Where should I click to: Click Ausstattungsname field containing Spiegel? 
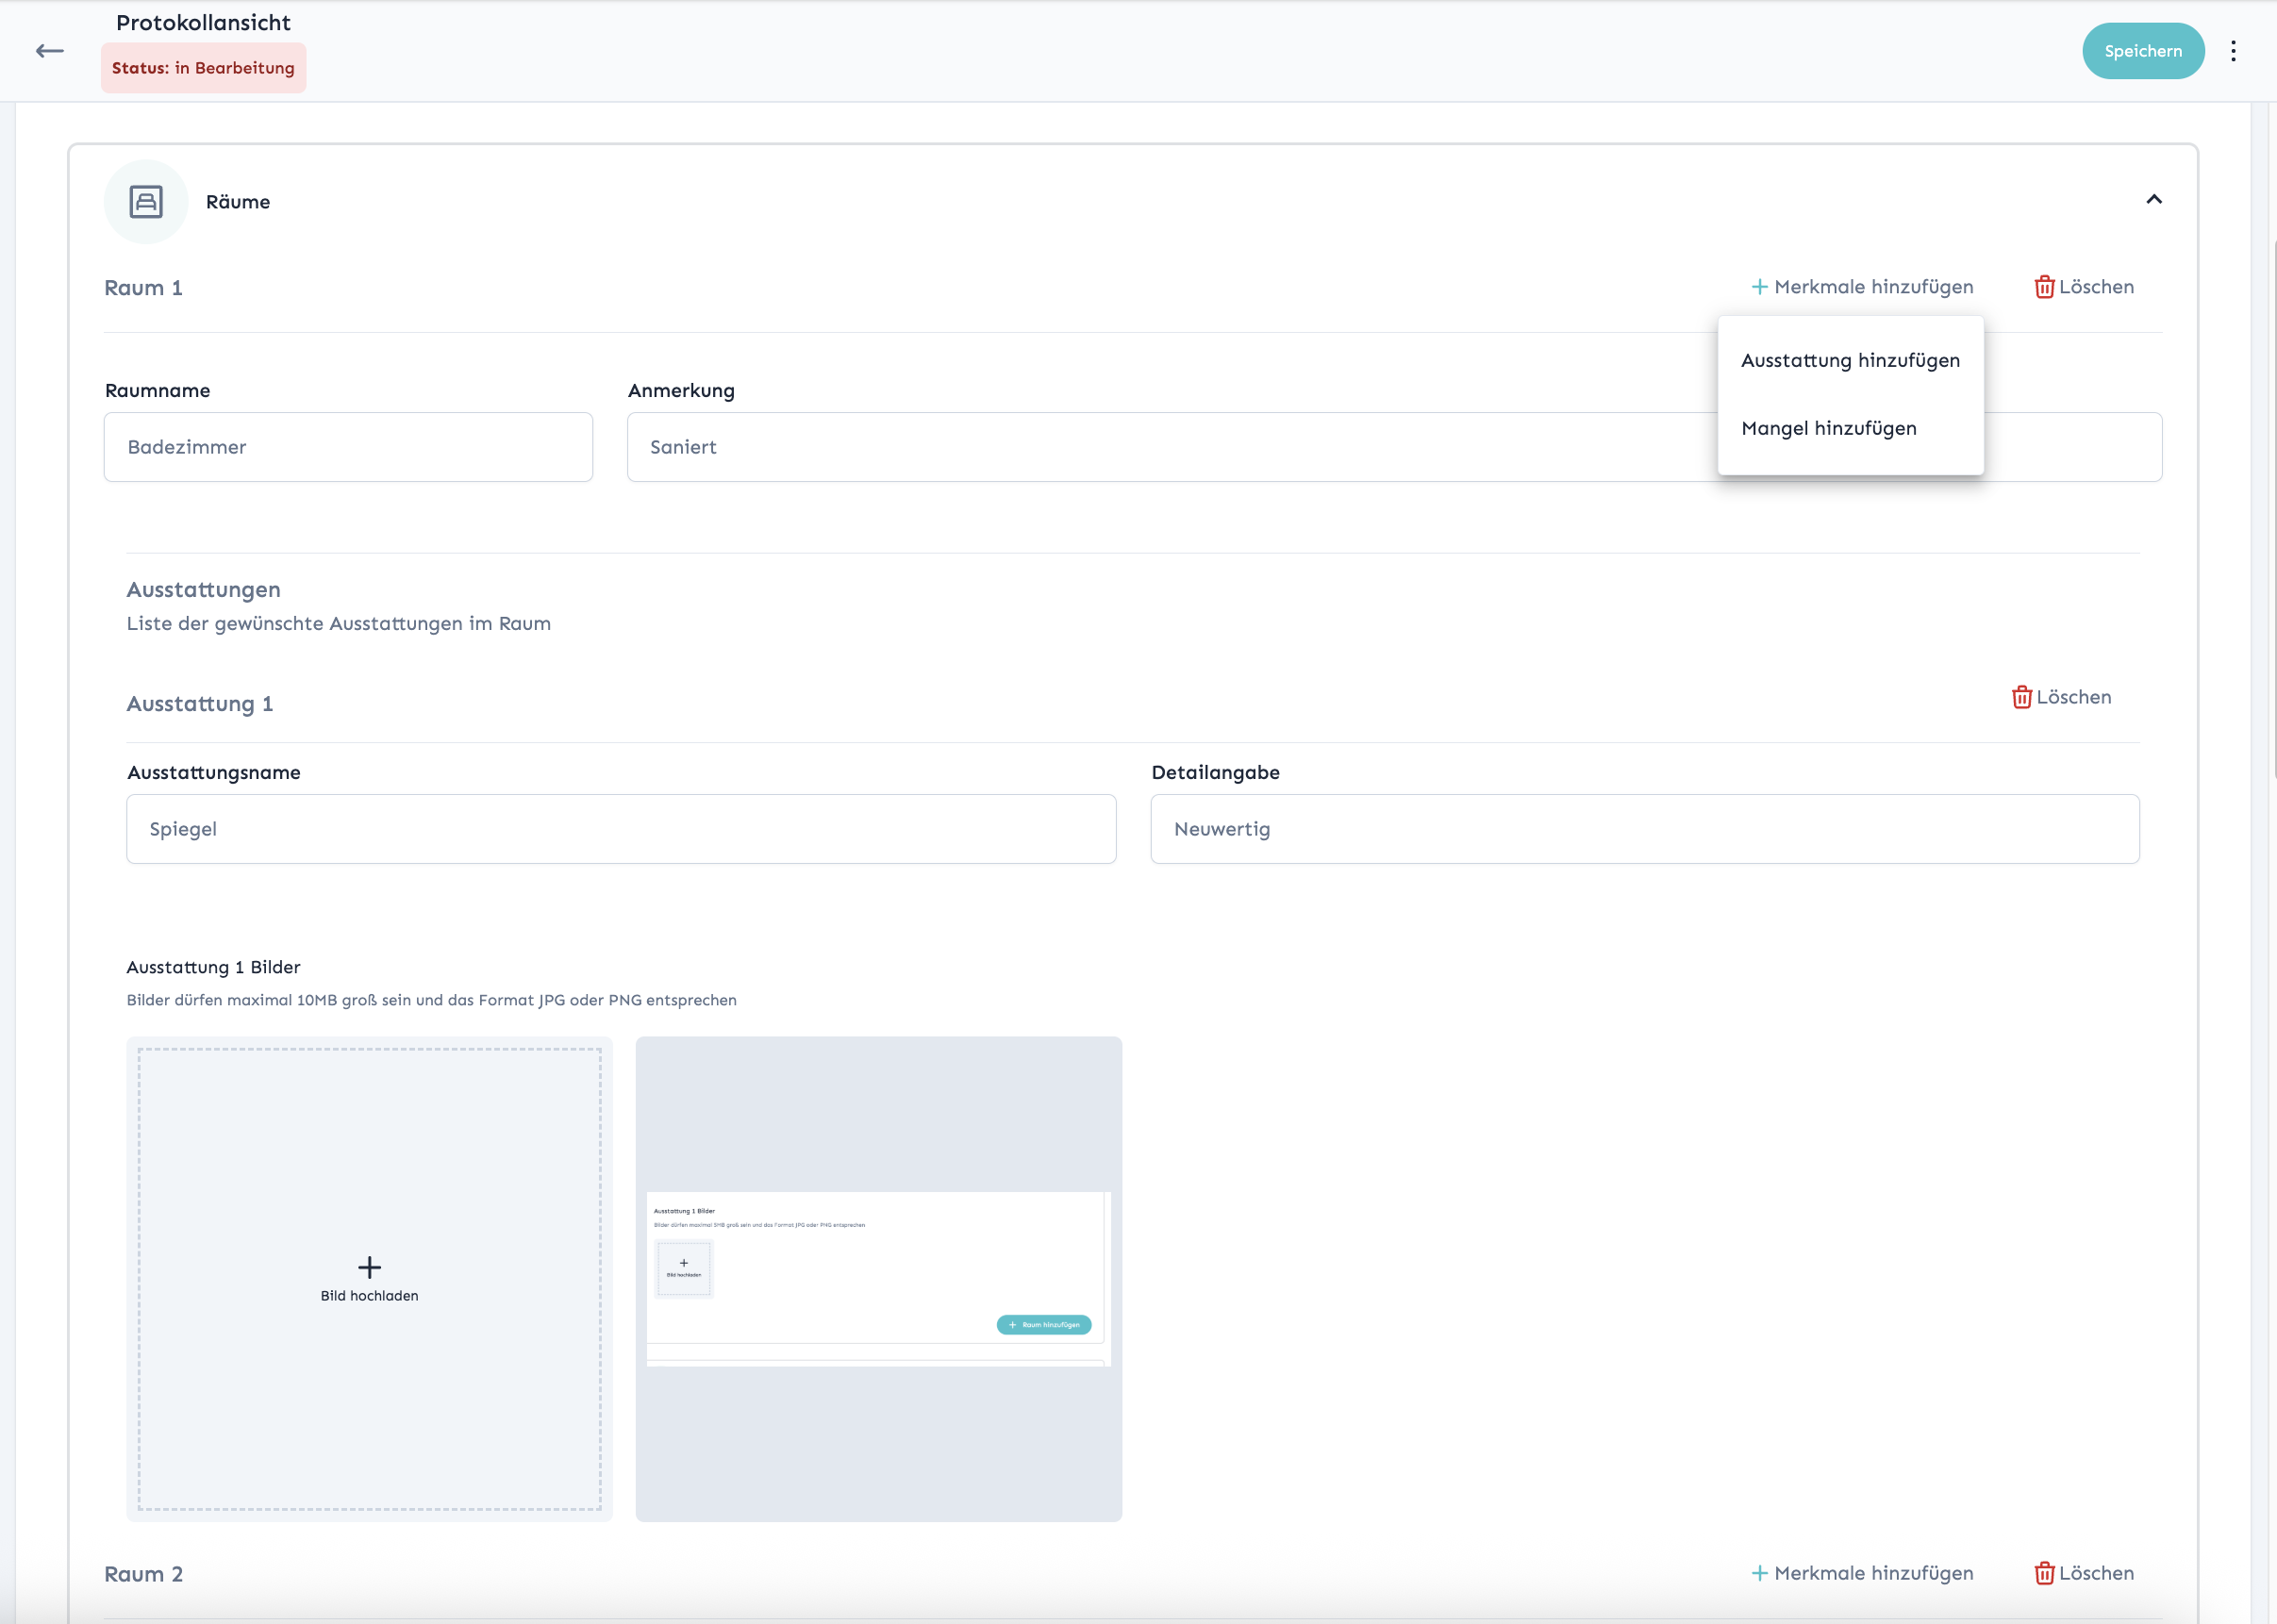[x=620, y=829]
